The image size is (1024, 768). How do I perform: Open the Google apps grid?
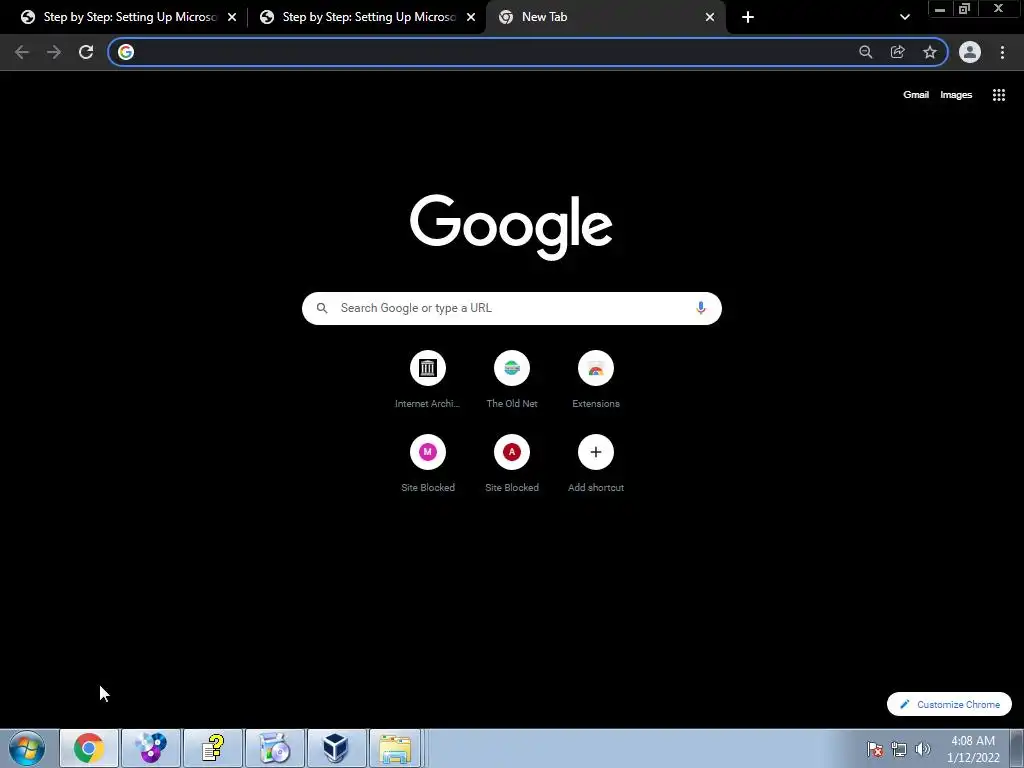pos(999,95)
